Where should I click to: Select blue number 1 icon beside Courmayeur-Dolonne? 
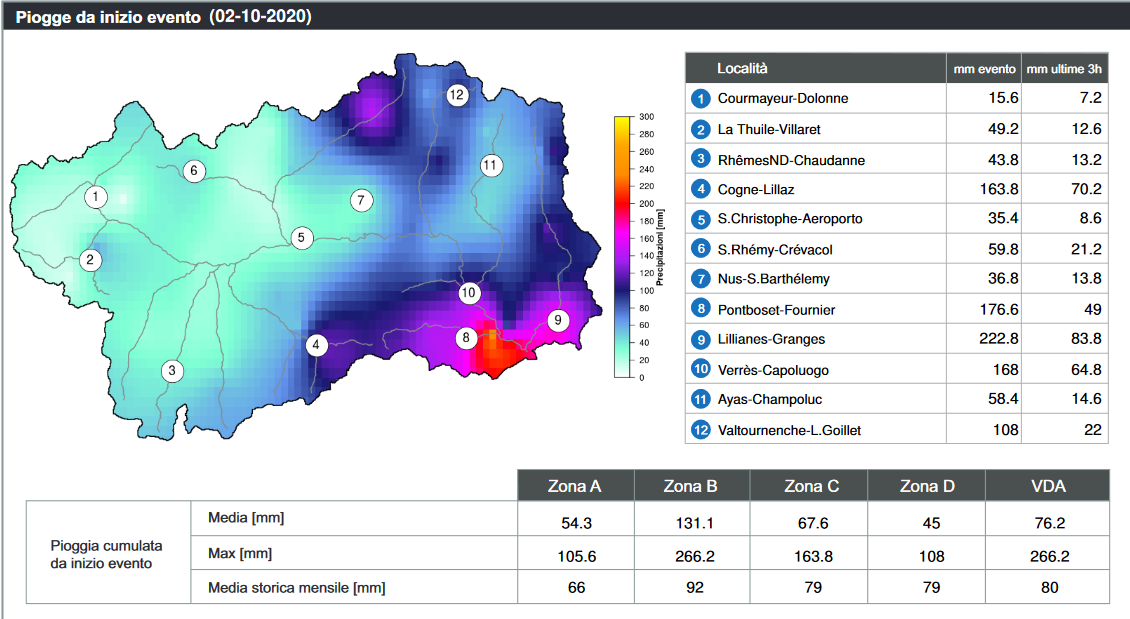point(701,98)
